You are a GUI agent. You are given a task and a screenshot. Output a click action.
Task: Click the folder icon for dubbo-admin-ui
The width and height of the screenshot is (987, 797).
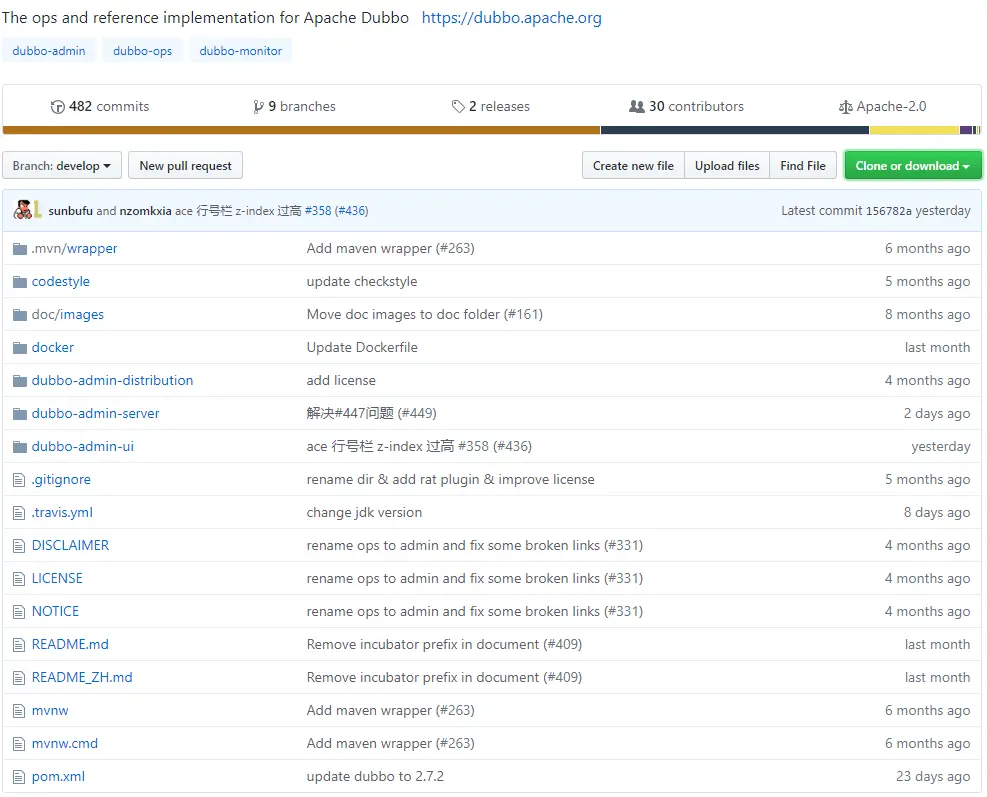click(20, 446)
